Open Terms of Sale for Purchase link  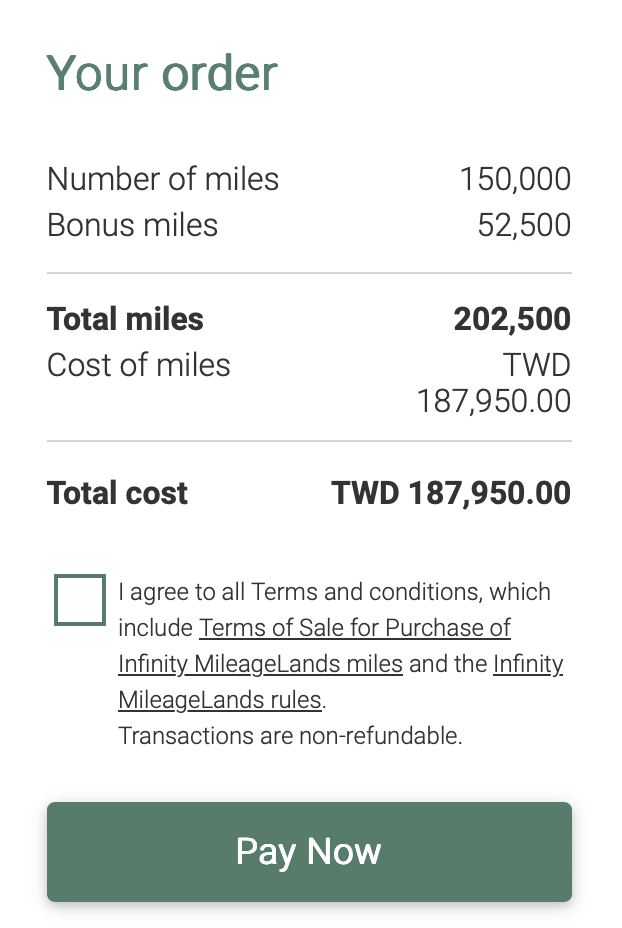click(x=354, y=628)
